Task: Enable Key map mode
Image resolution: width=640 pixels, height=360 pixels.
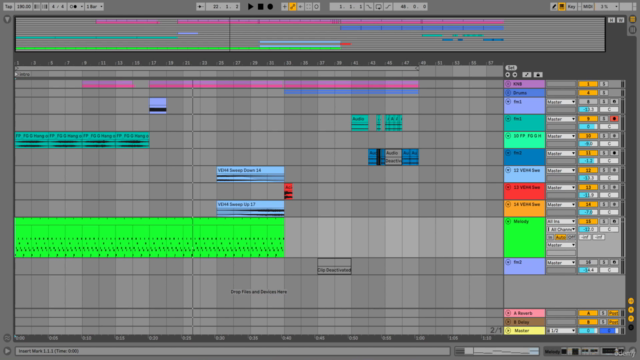Action: [x=571, y=7]
